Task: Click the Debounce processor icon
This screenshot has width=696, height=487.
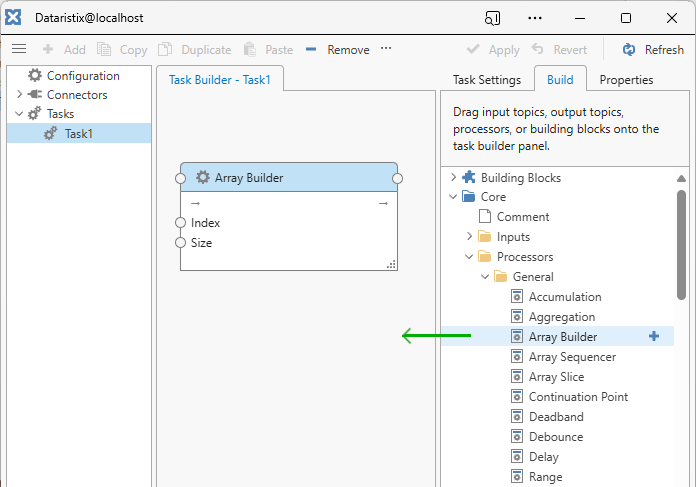Action: click(517, 436)
